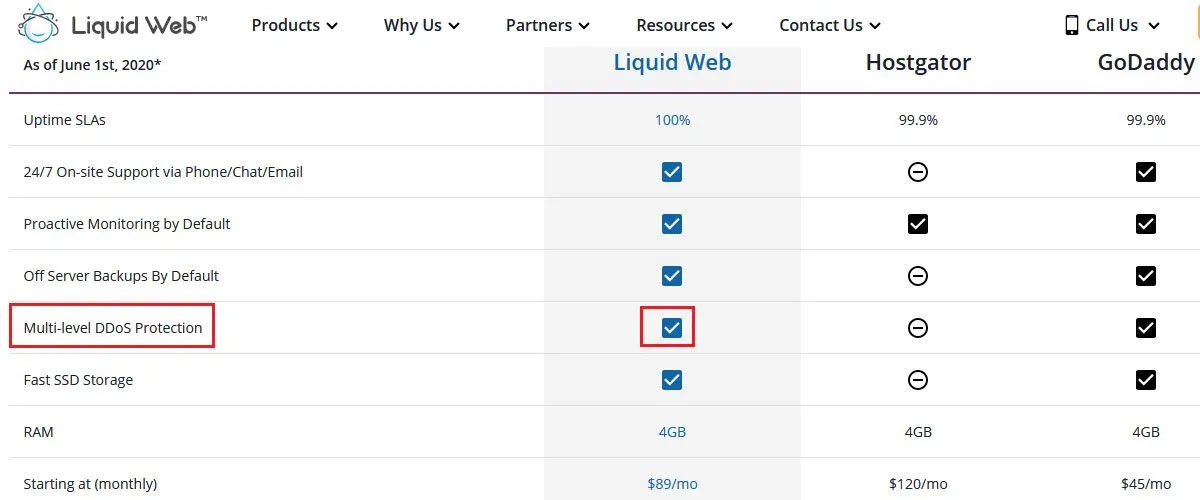
Task: Click GoDaddy's black checkmark for Proactive Monitoring
Action: [x=1146, y=224]
